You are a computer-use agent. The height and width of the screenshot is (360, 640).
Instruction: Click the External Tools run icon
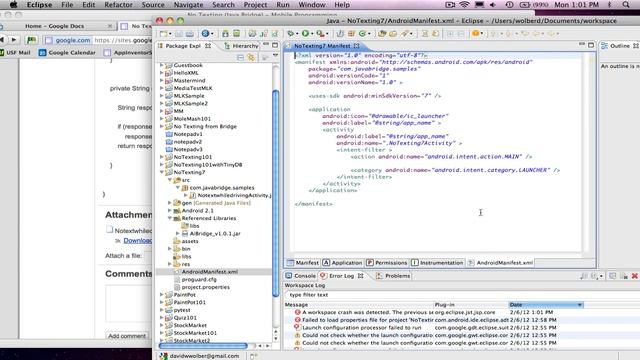click(x=320, y=34)
